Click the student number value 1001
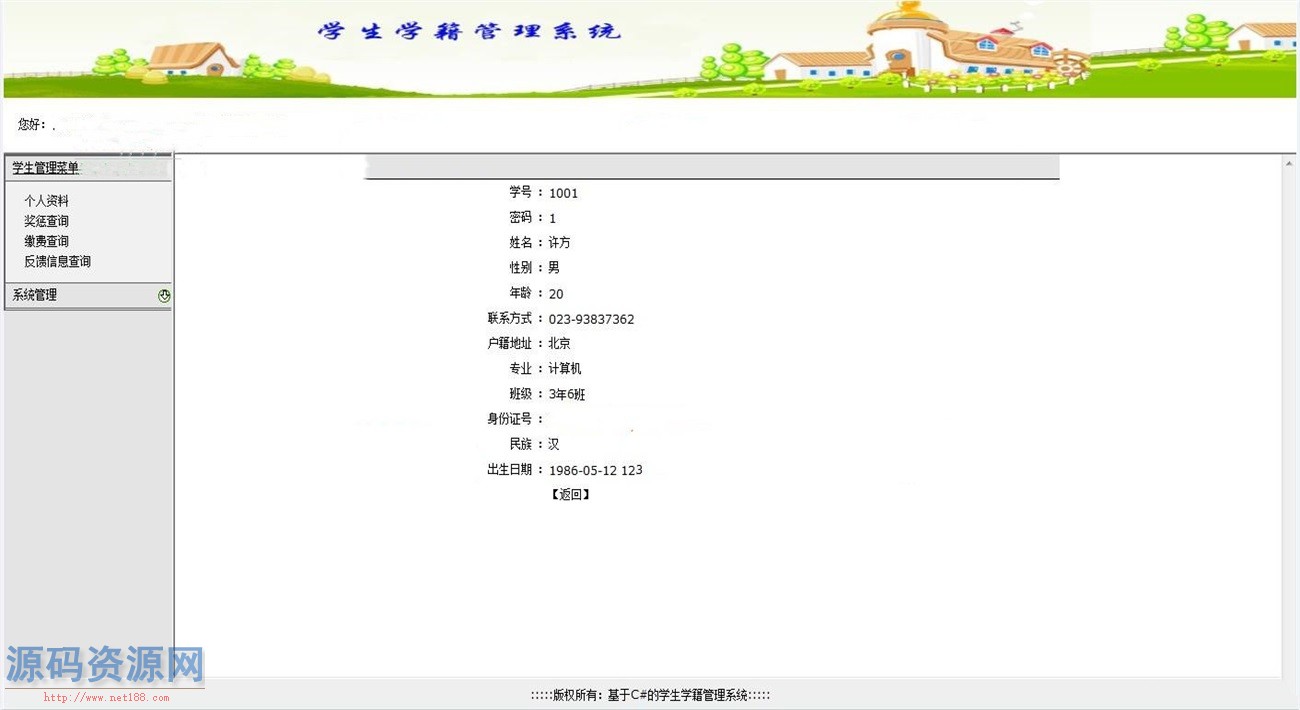Image resolution: width=1300 pixels, height=710 pixels. click(563, 193)
